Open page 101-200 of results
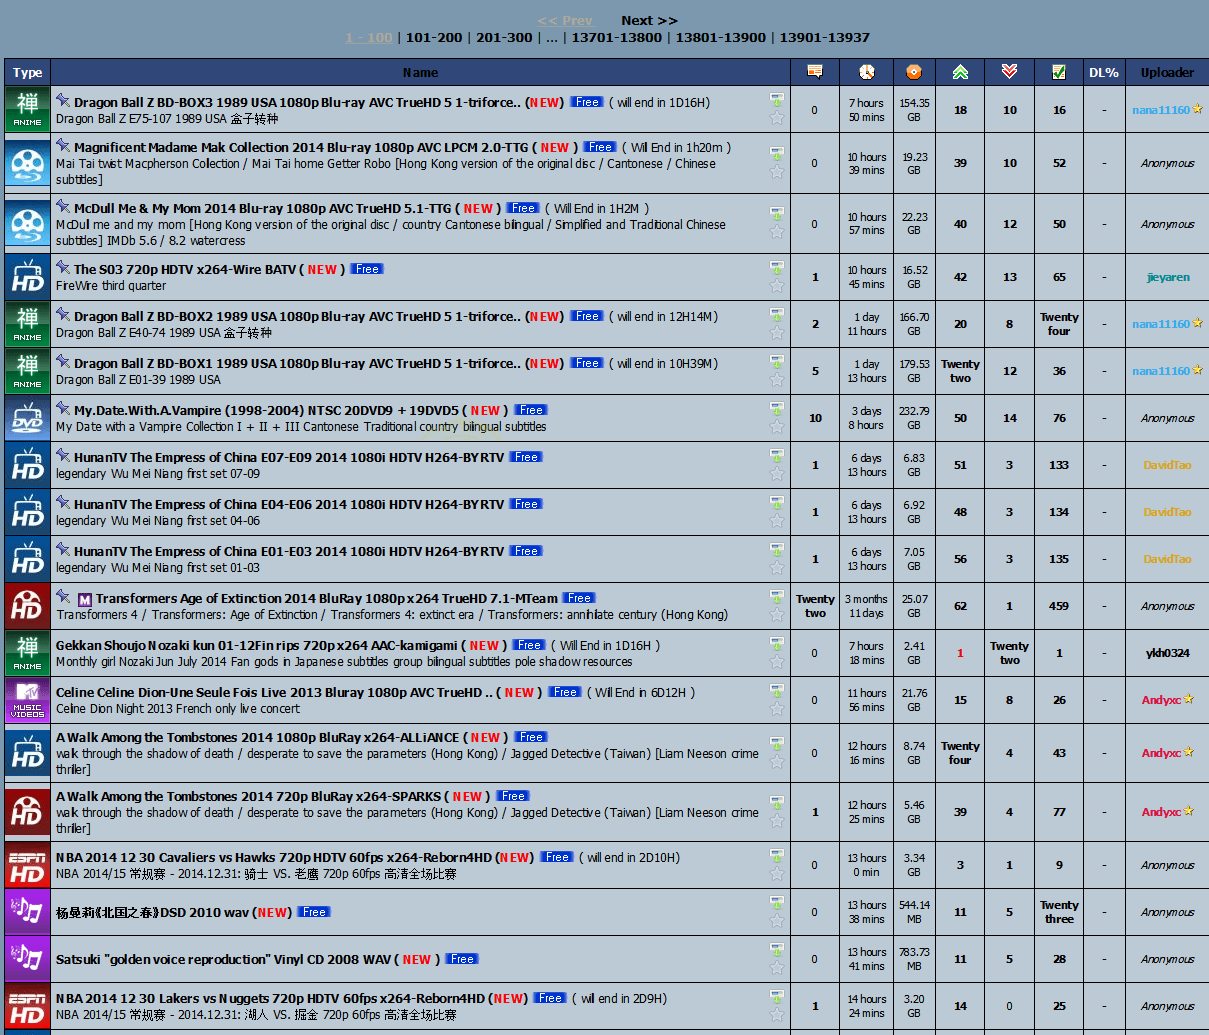Image resolution: width=1209 pixels, height=1035 pixels. click(434, 37)
